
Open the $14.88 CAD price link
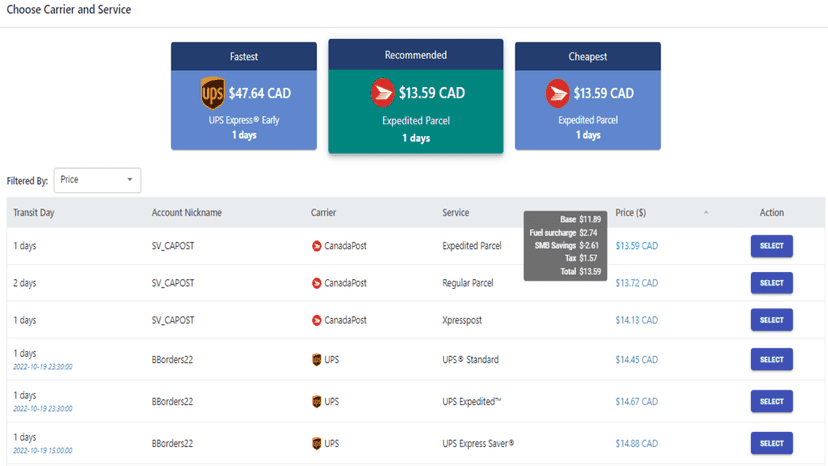[x=636, y=443]
